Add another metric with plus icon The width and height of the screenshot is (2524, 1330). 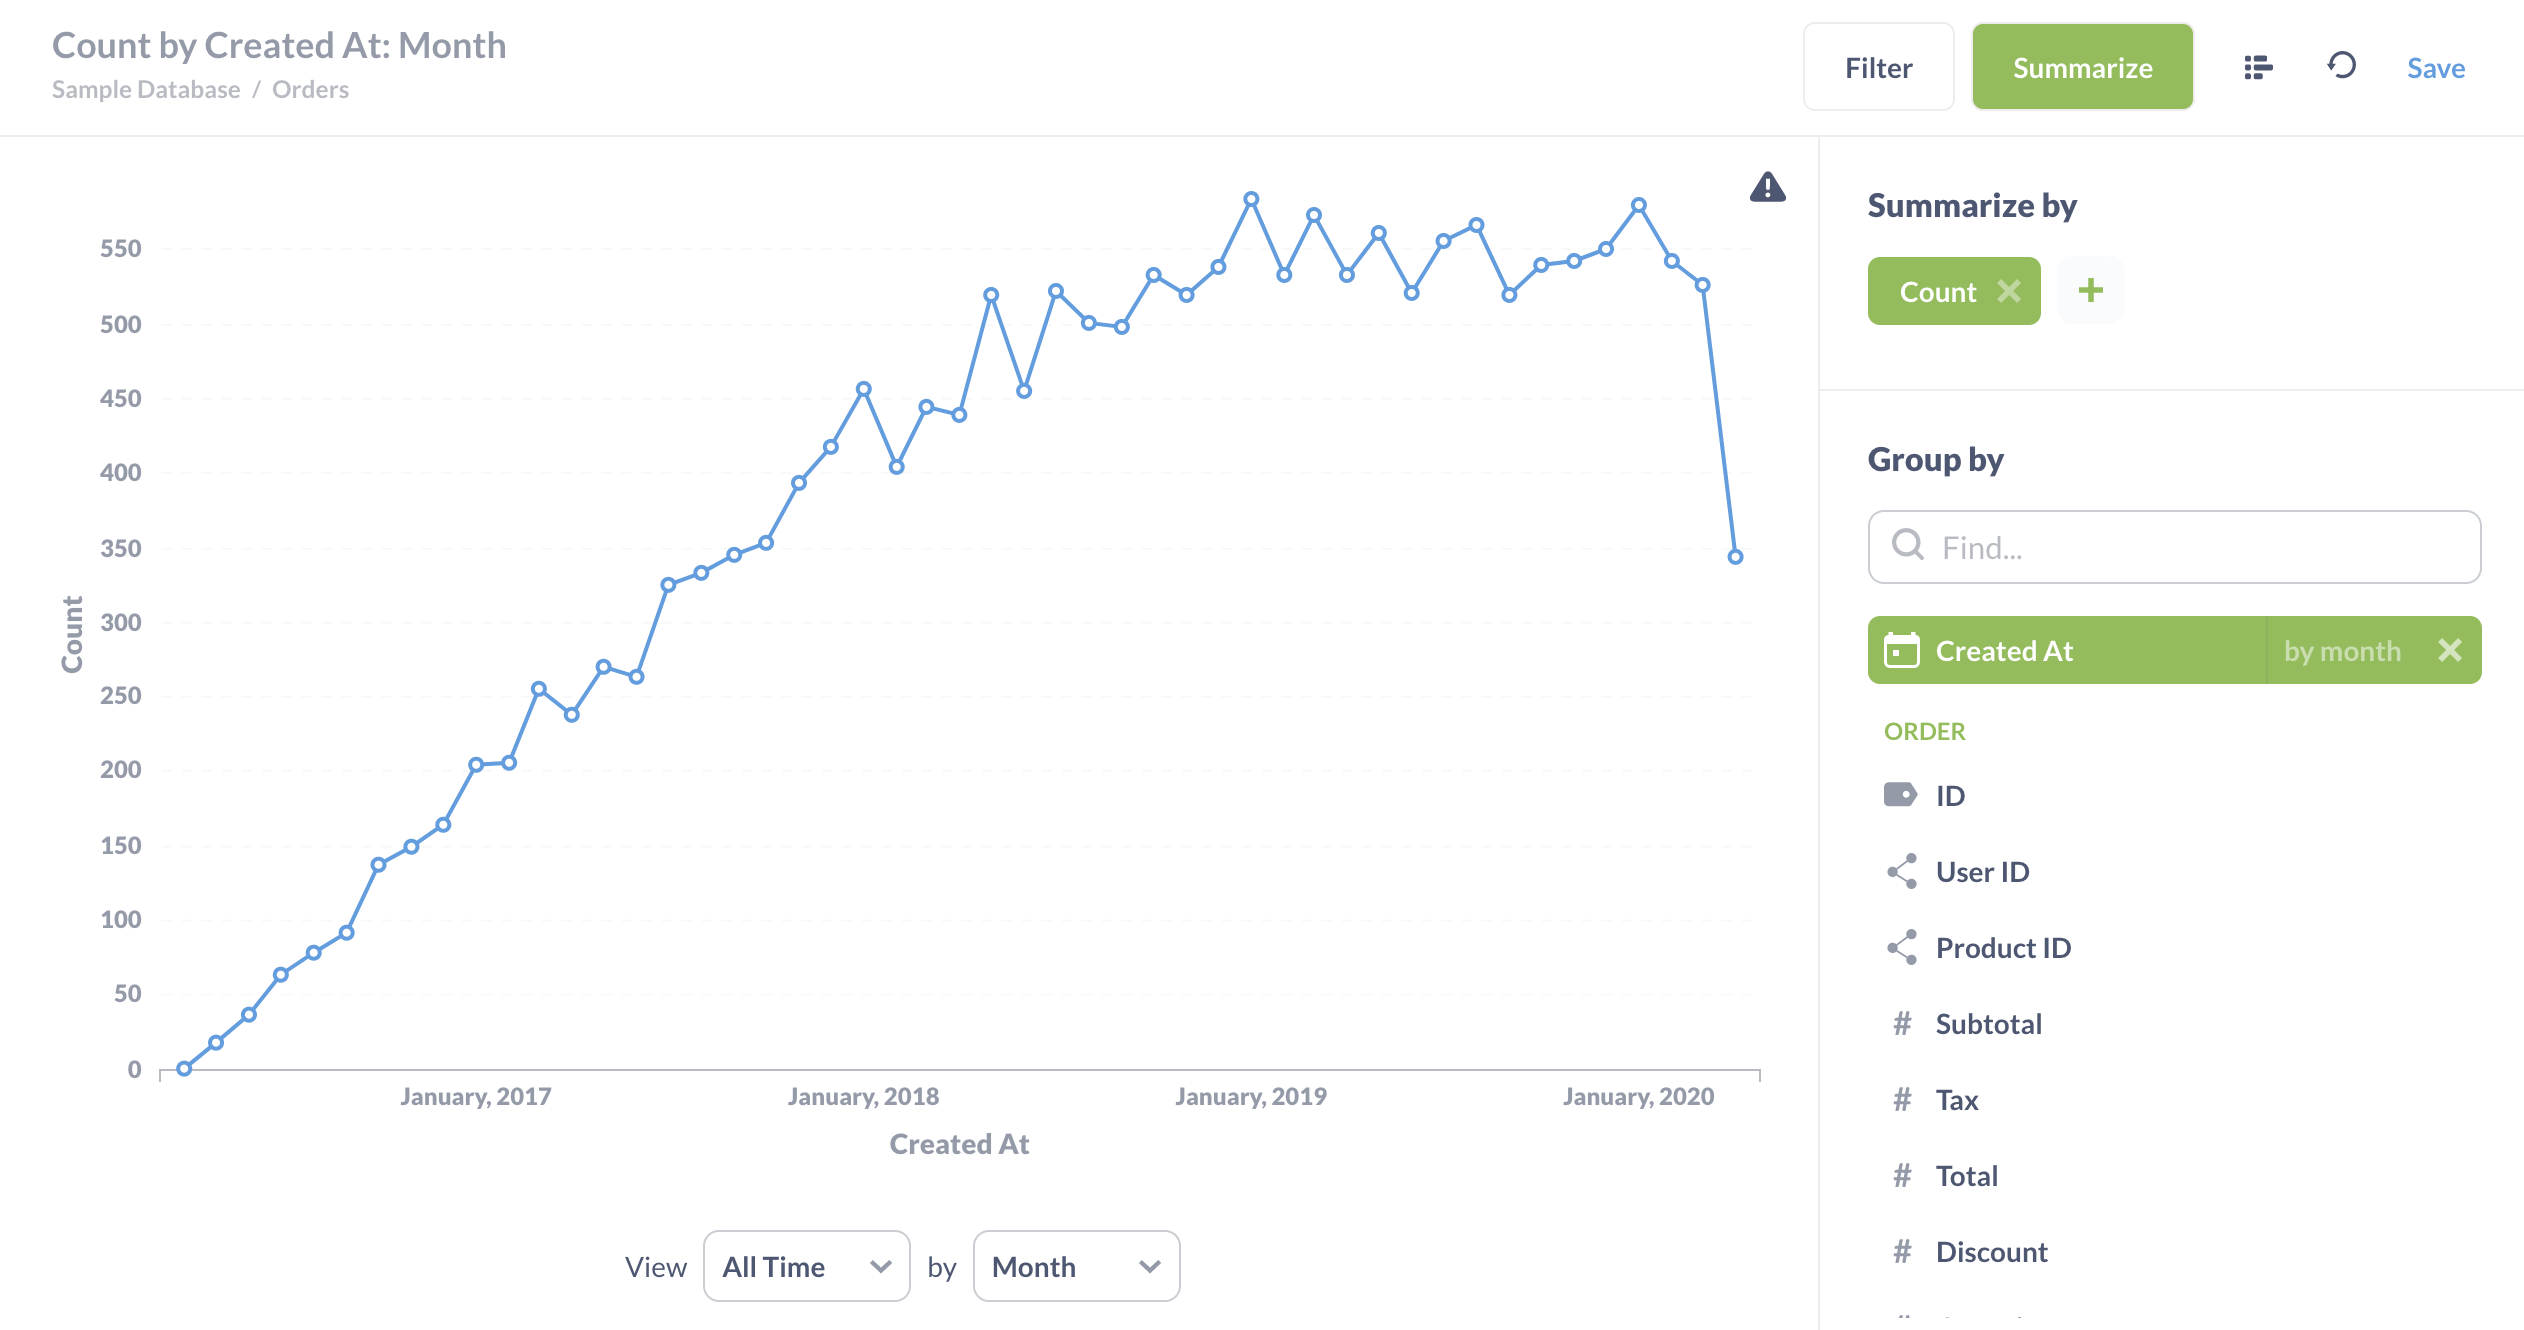coord(2090,291)
